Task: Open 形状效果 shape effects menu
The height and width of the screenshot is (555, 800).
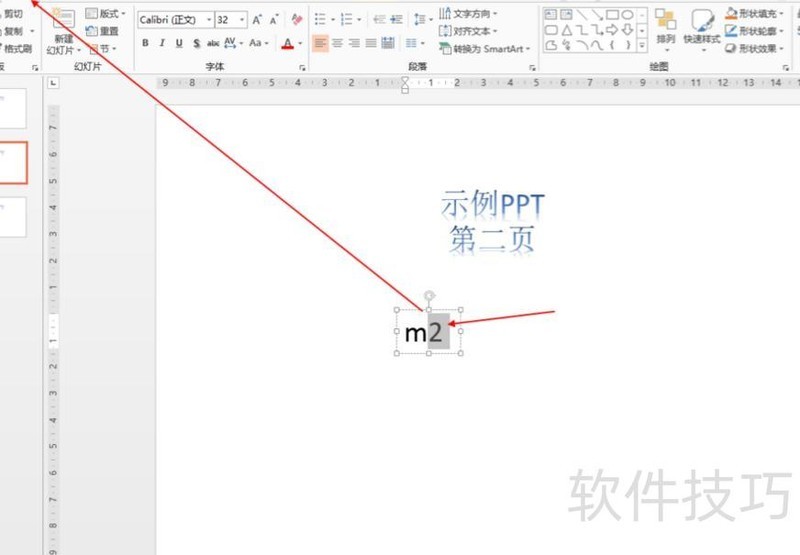Action: [x=755, y=49]
